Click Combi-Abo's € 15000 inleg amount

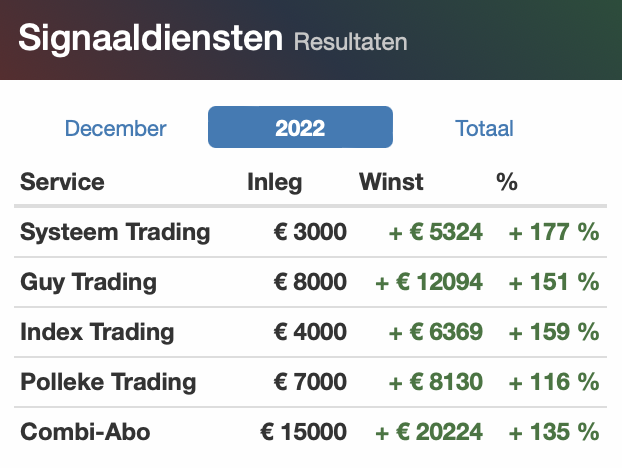click(x=303, y=432)
